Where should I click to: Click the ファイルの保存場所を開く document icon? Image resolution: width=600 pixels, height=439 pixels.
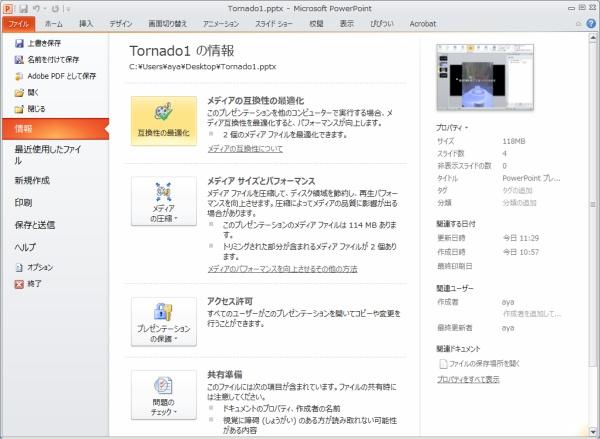(443, 364)
